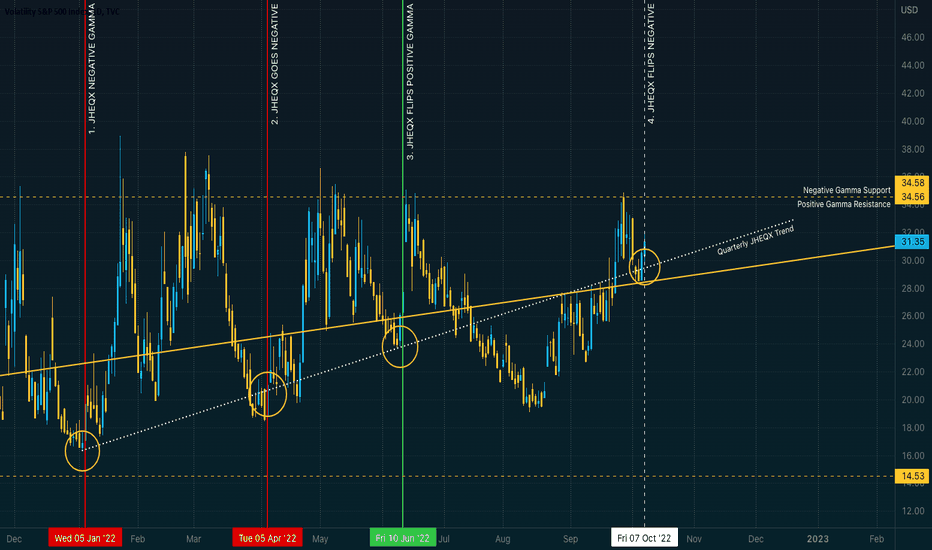Click the red Wed 05 Jan '22 date label
Image resolution: width=932 pixels, height=550 pixels.
click(85, 538)
